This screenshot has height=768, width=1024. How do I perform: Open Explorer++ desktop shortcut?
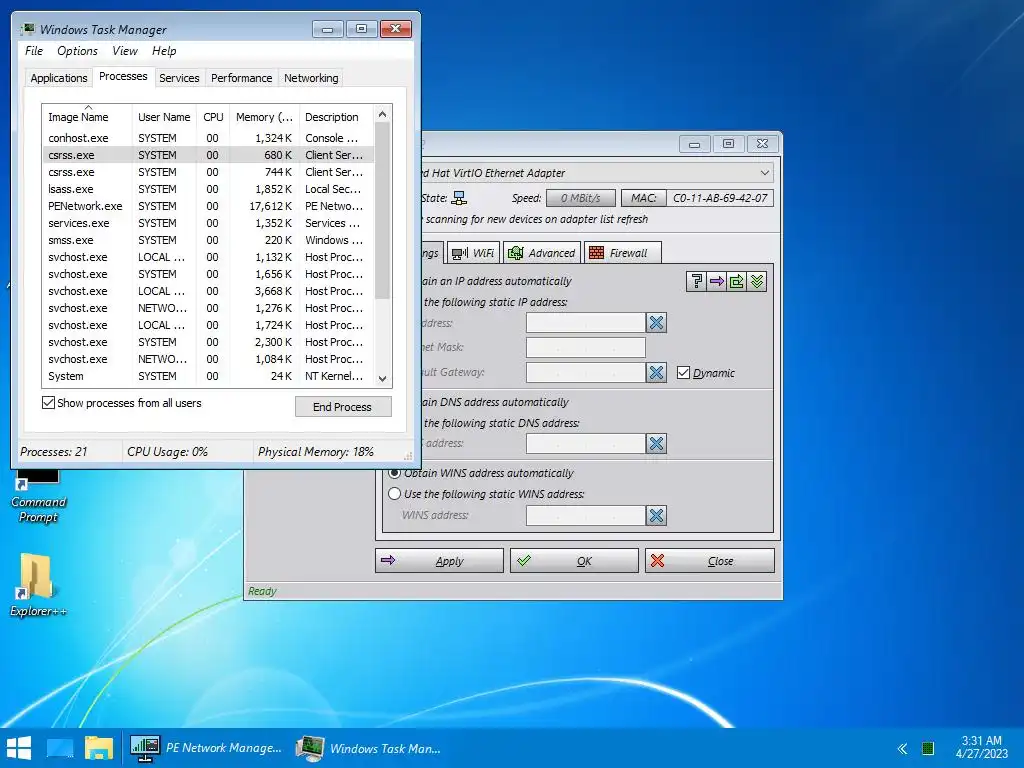point(38,584)
